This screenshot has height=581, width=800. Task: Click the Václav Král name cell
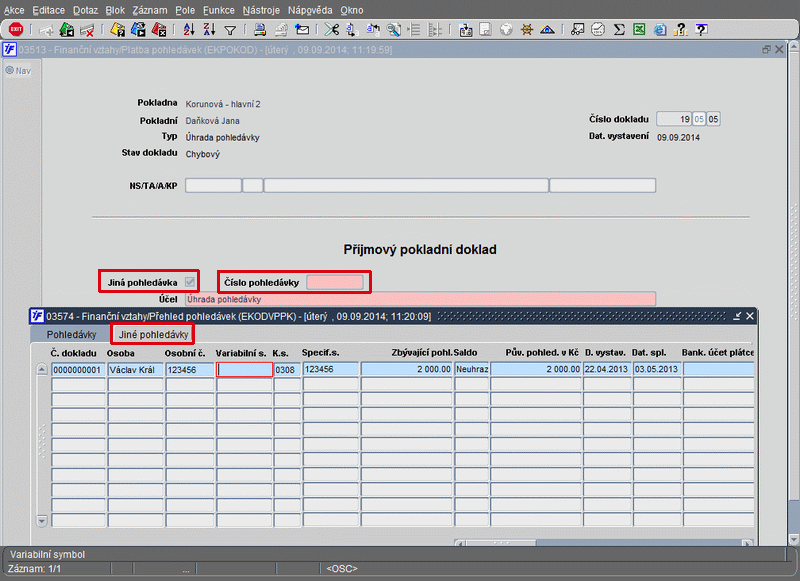(x=135, y=369)
